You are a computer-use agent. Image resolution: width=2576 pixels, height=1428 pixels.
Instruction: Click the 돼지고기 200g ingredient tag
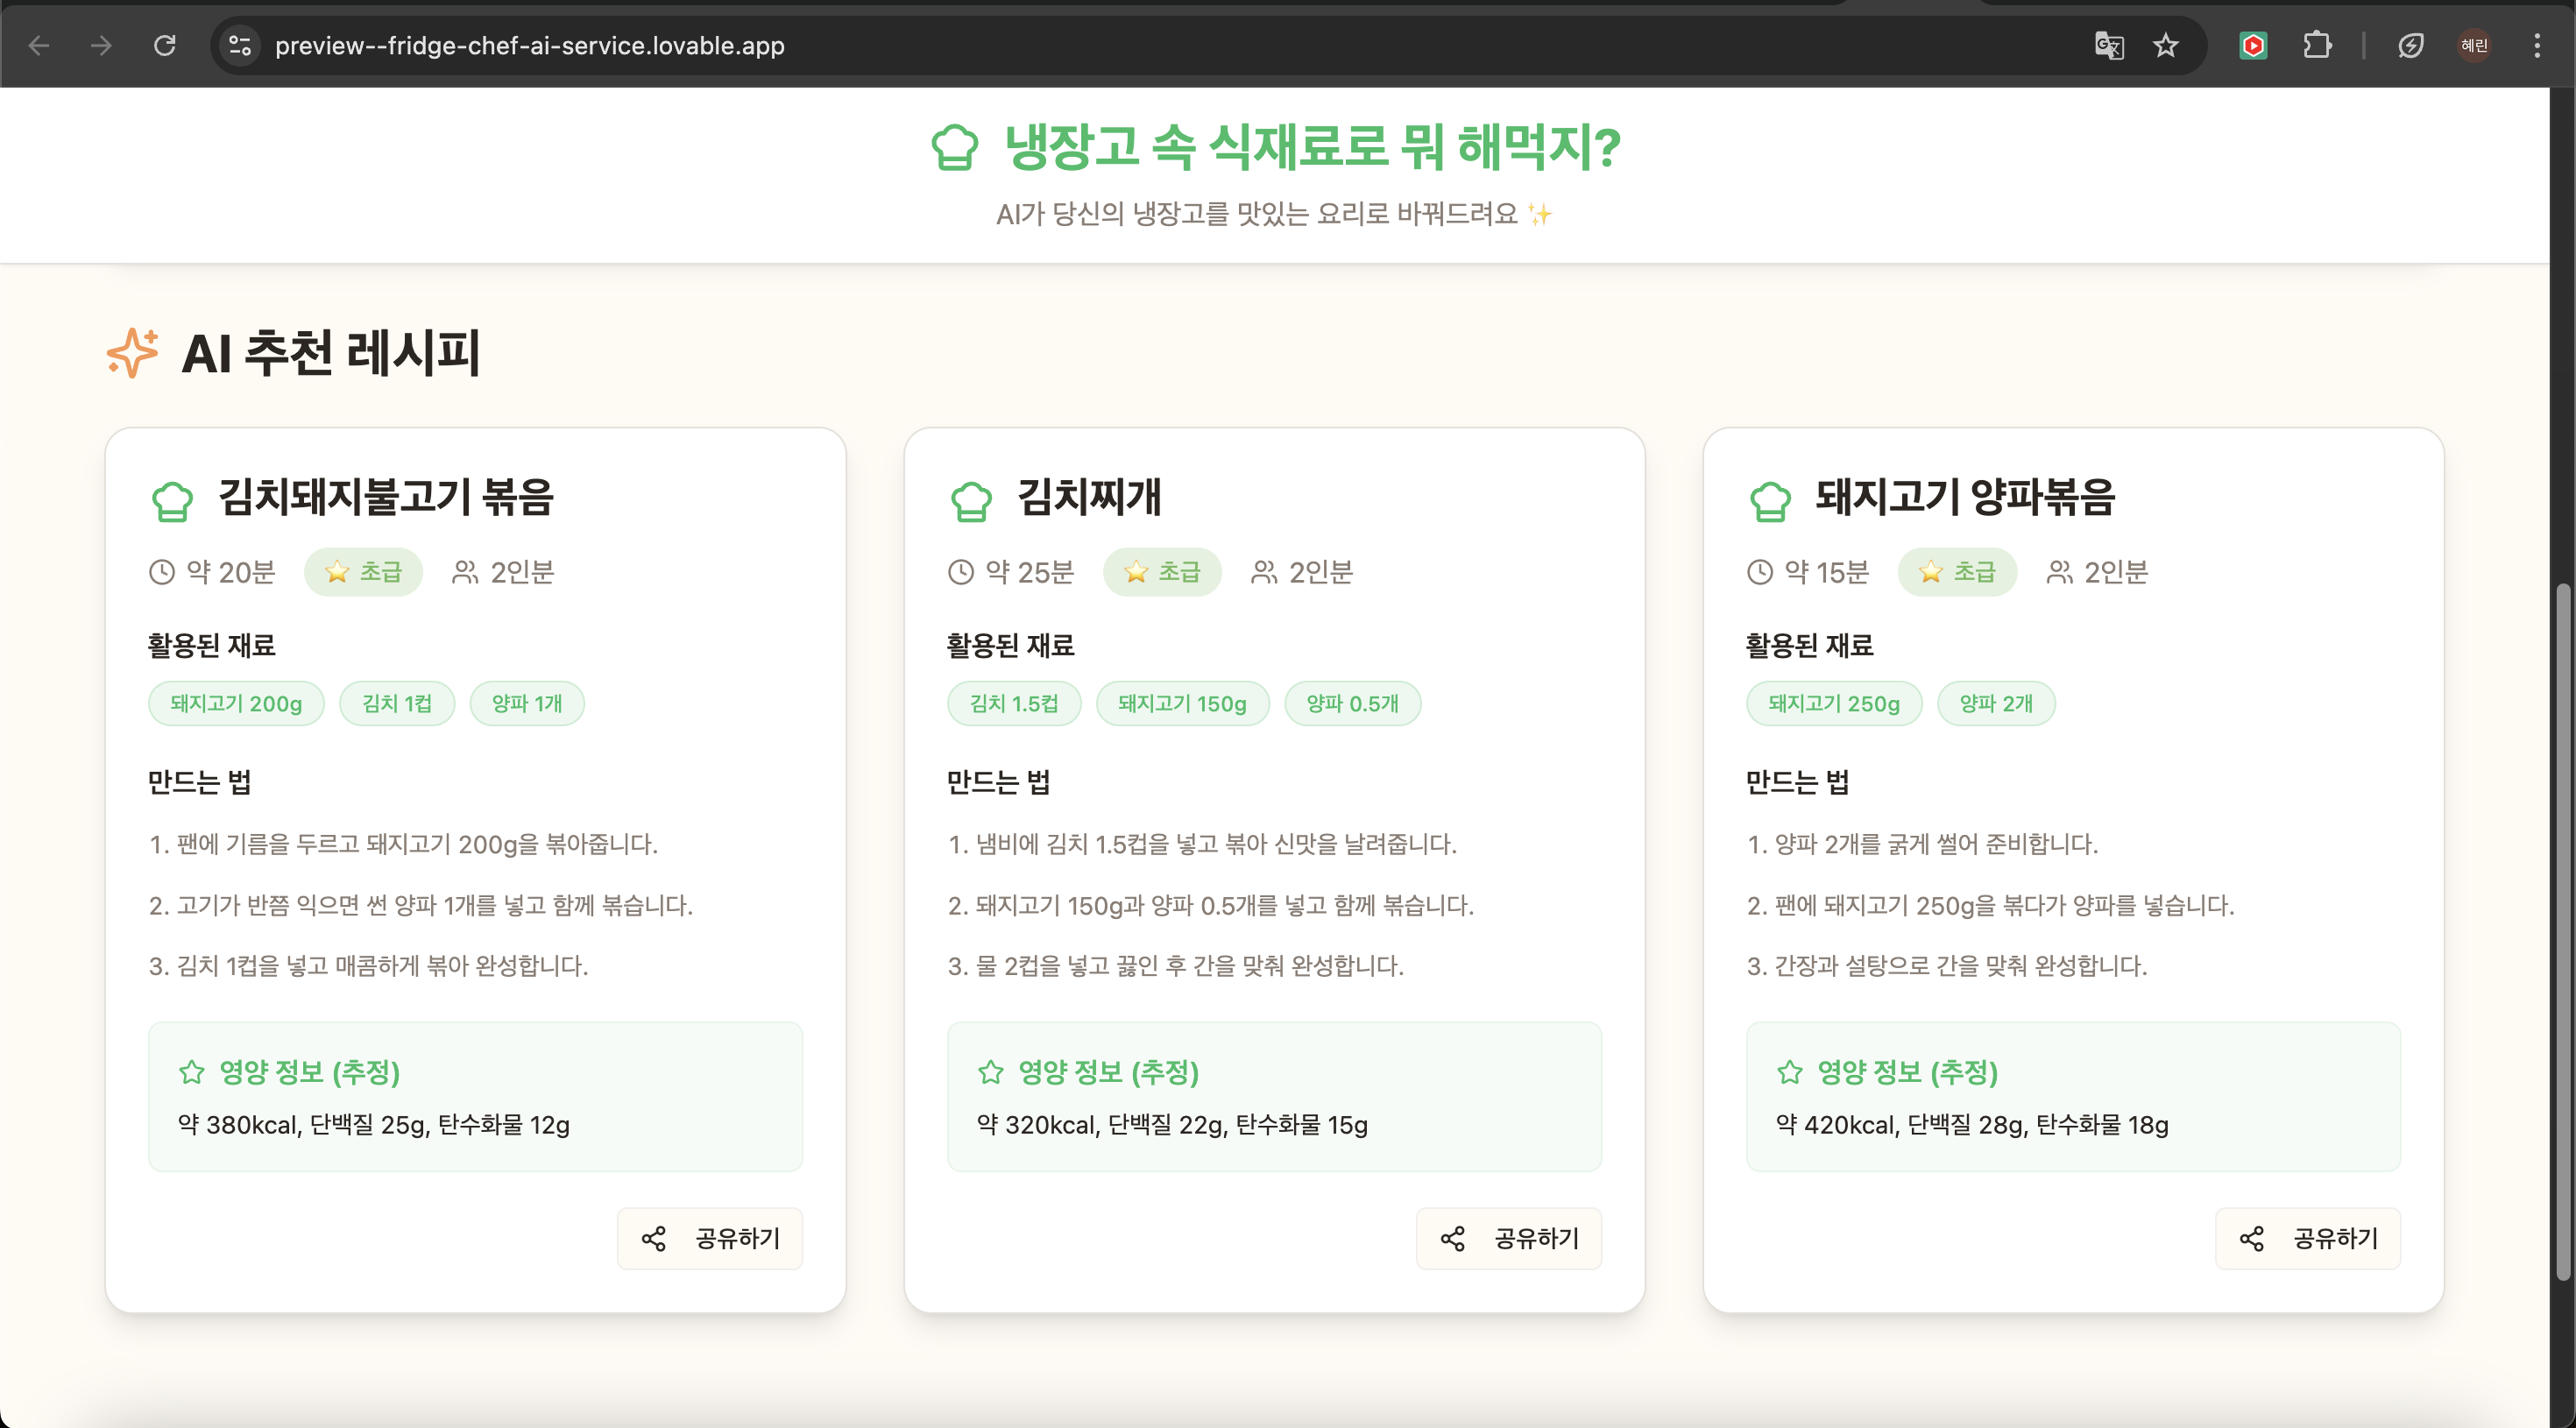pos(236,703)
